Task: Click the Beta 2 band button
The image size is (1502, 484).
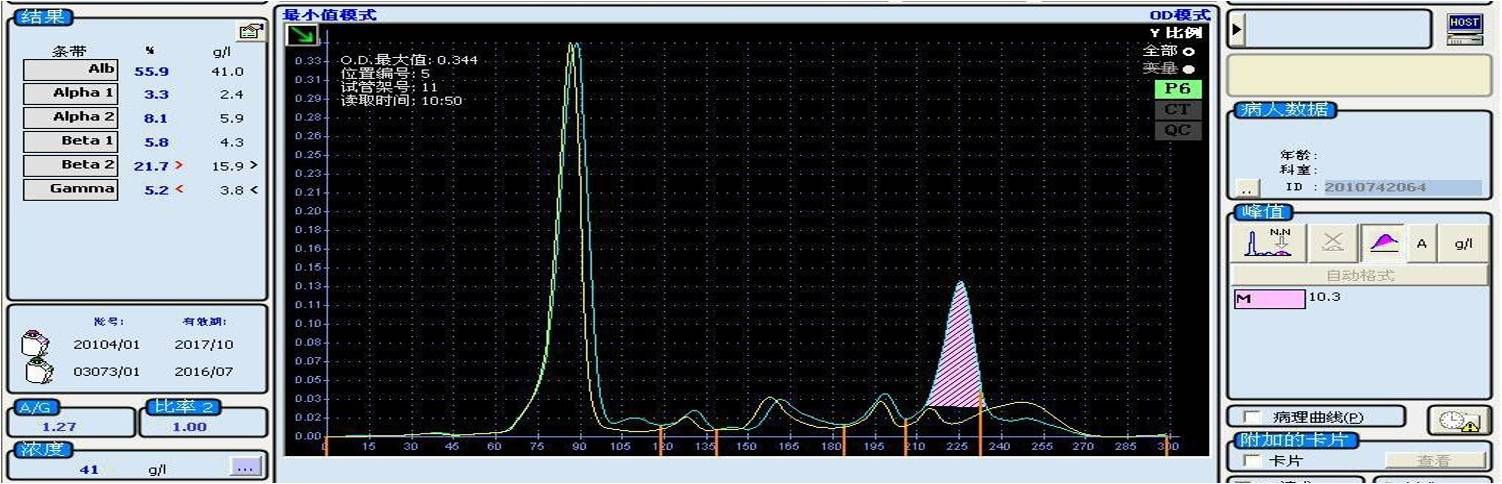Action: pos(70,165)
